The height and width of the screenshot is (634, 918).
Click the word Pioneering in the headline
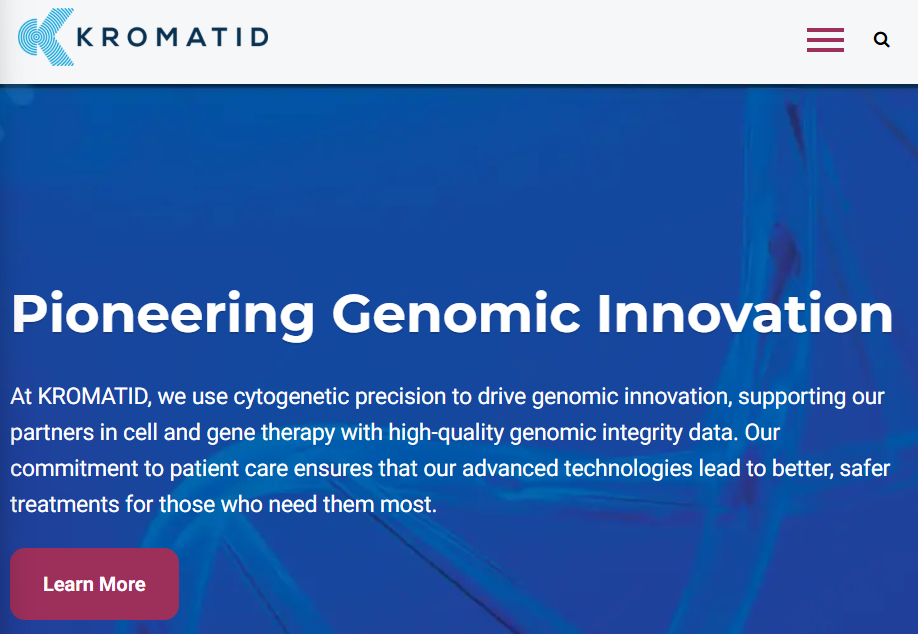pos(163,315)
